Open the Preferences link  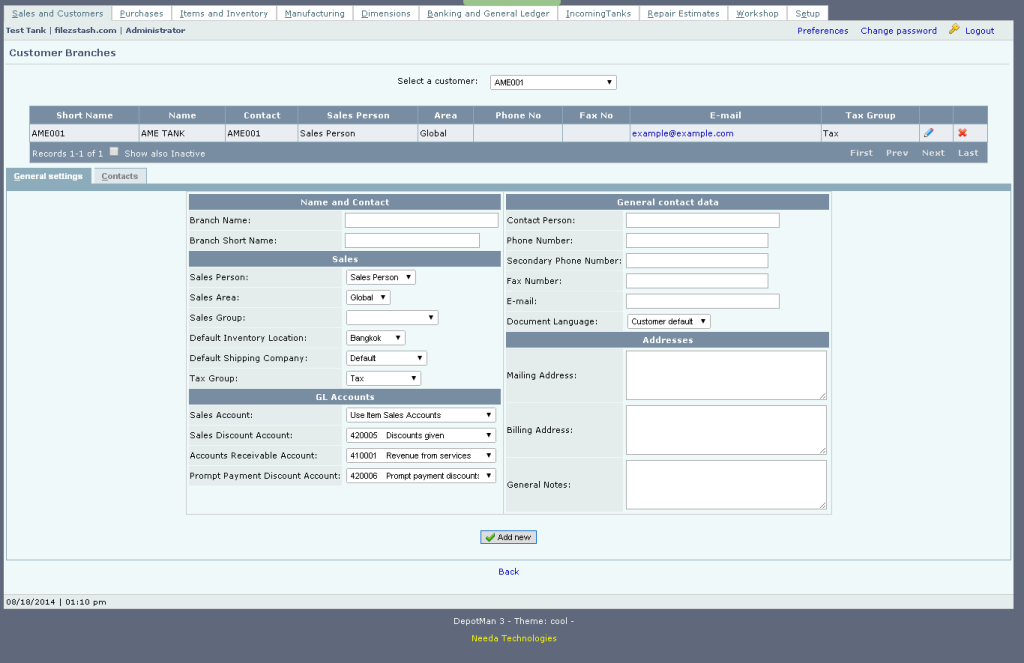click(x=823, y=31)
